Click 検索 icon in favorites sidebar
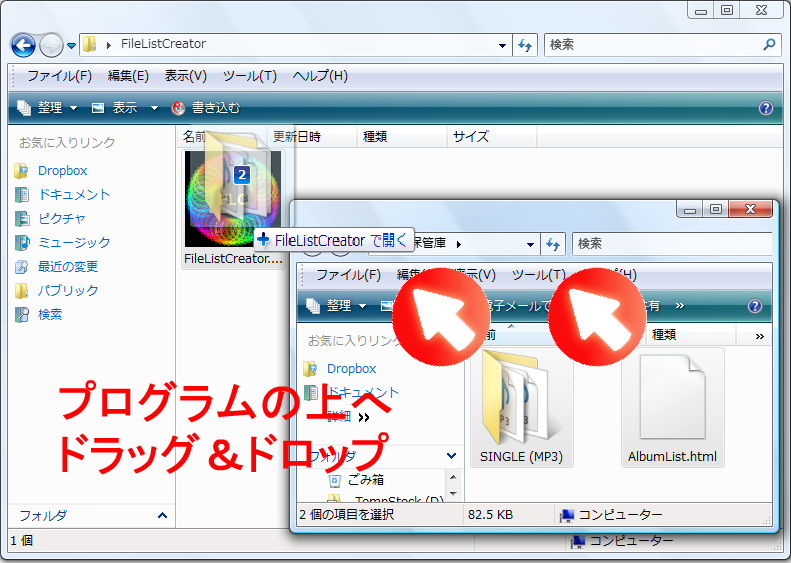The height and width of the screenshot is (563, 791). pos(22,315)
